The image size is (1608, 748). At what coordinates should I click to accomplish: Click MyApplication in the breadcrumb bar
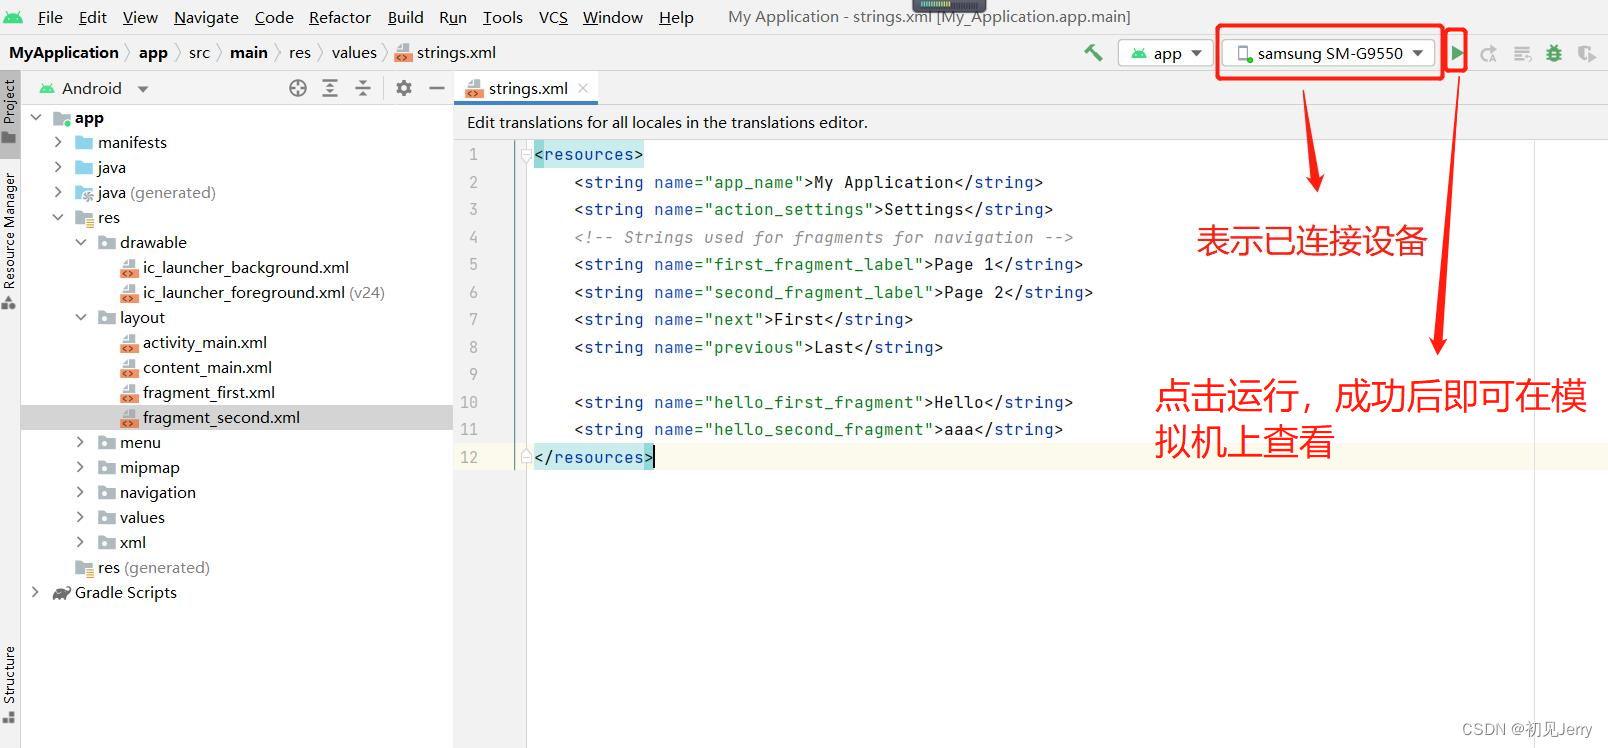(x=64, y=52)
